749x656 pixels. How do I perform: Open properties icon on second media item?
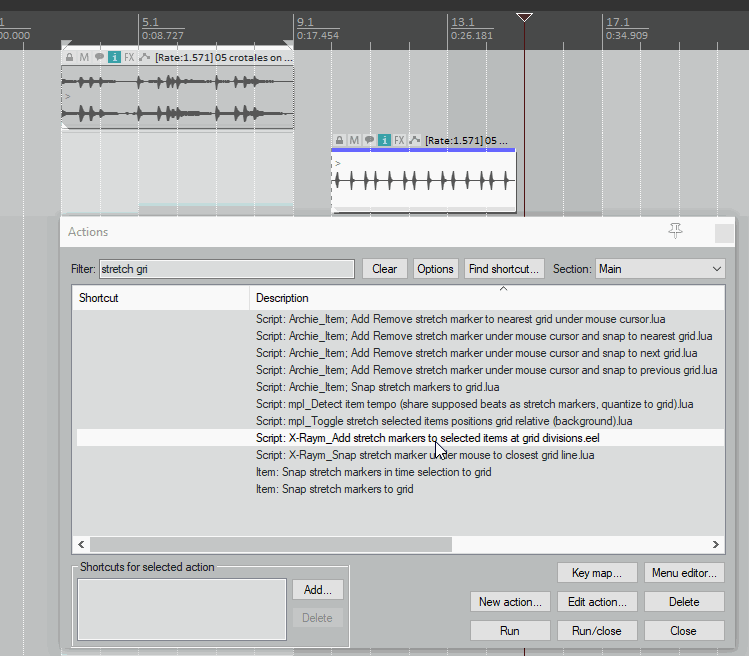[x=384, y=141]
